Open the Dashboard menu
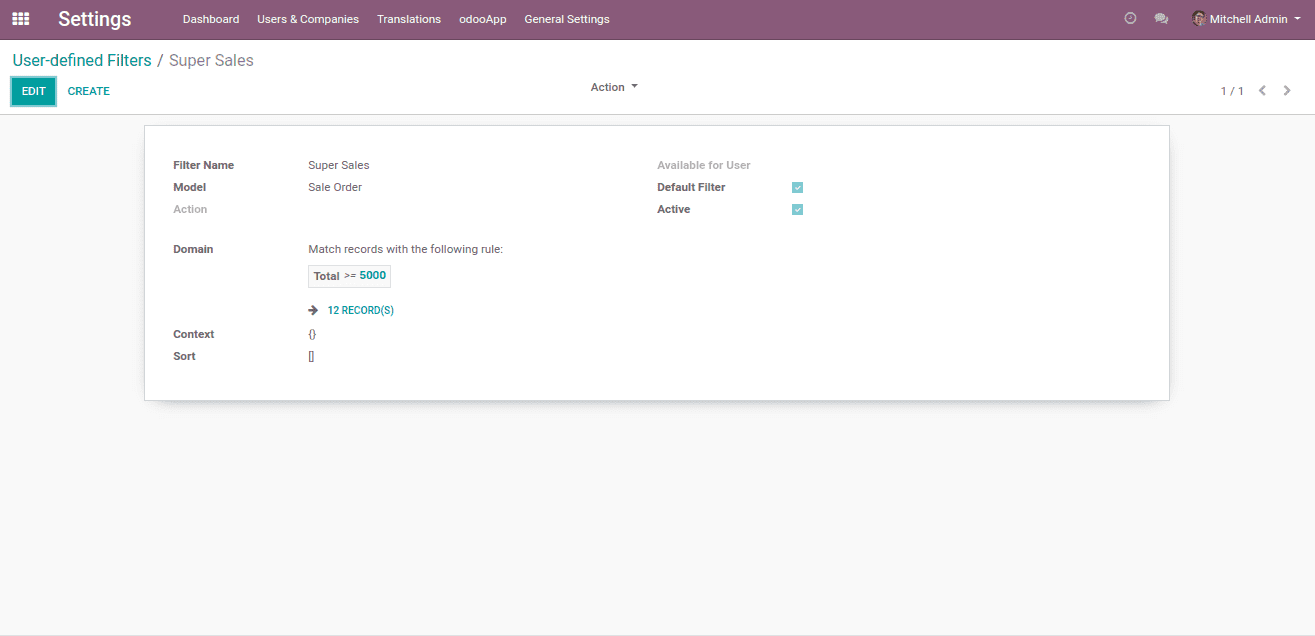Image resolution: width=1315 pixels, height=636 pixels. coord(211,19)
